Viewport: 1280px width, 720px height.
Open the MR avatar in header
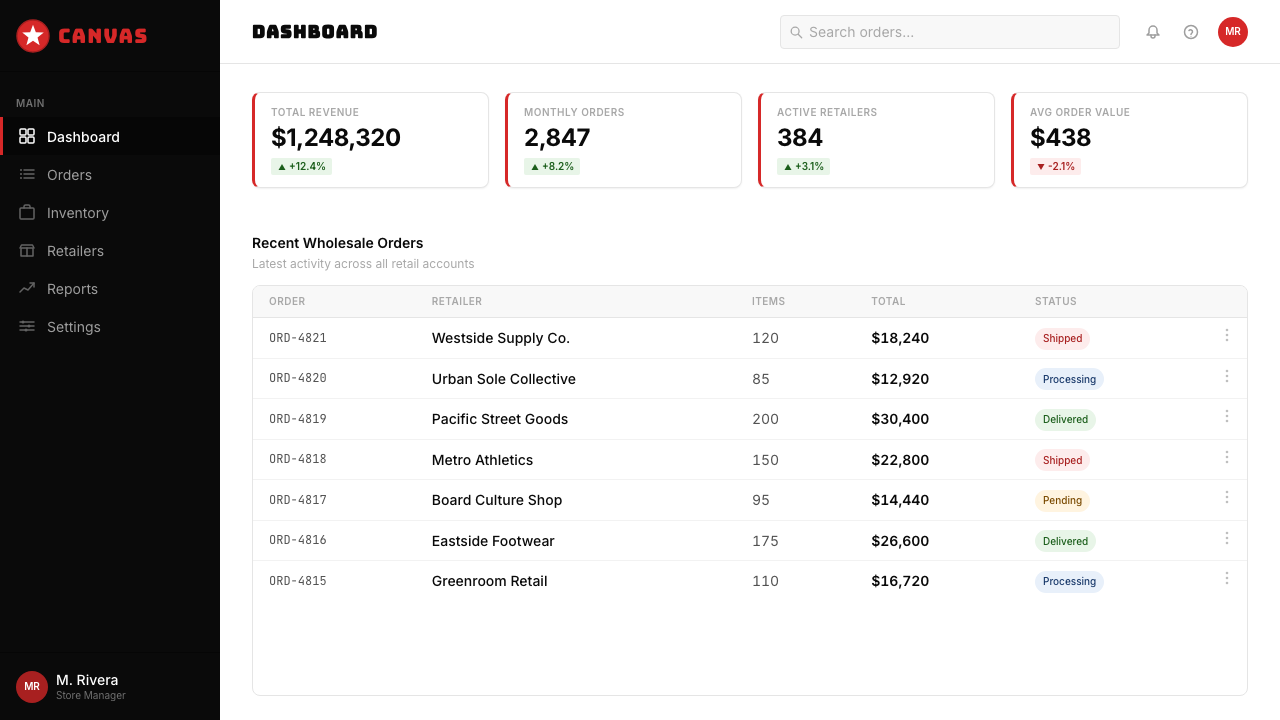click(x=1233, y=32)
